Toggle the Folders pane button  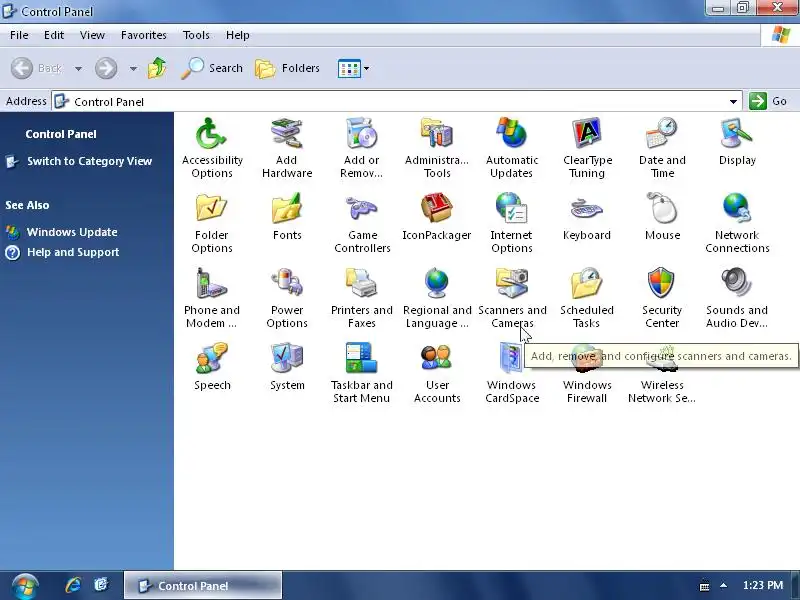click(x=287, y=68)
